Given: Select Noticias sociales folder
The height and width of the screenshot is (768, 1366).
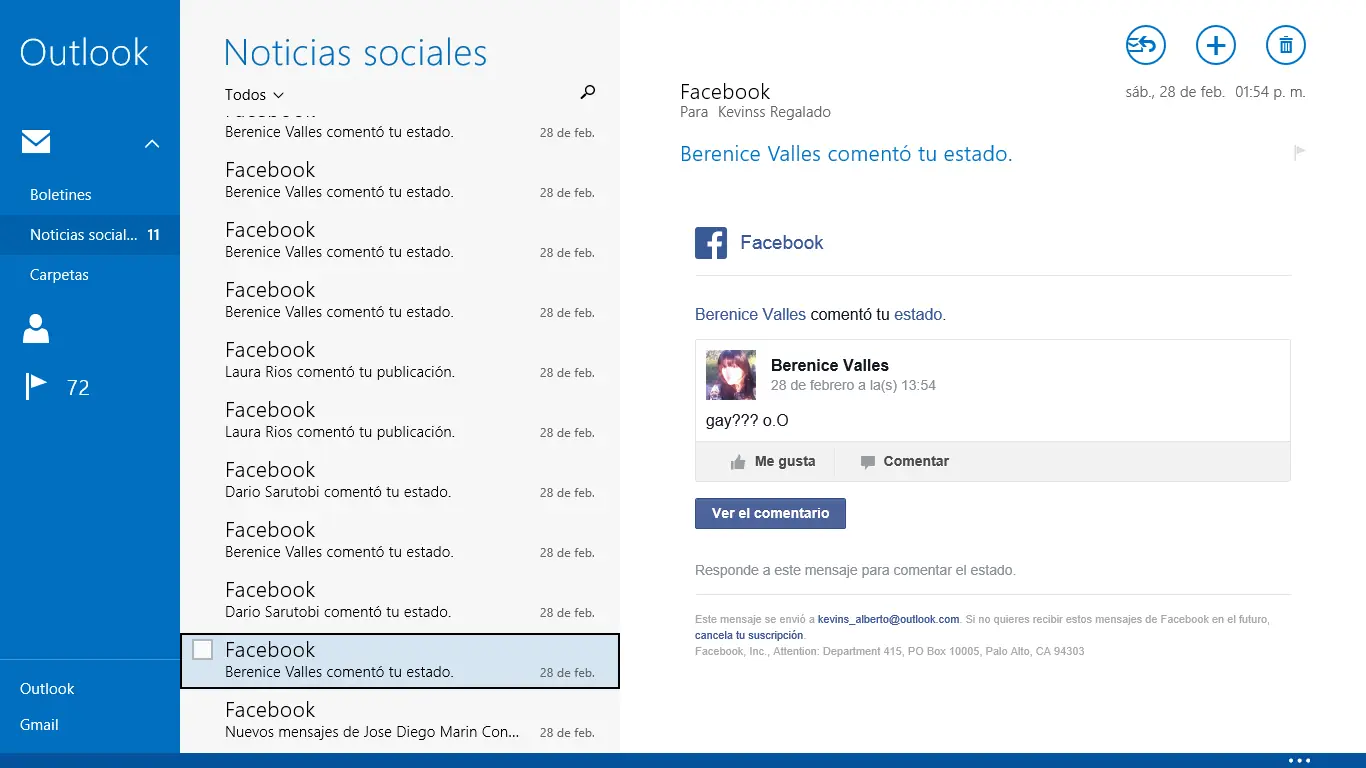Looking at the screenshot, I should tap(90, 235).
